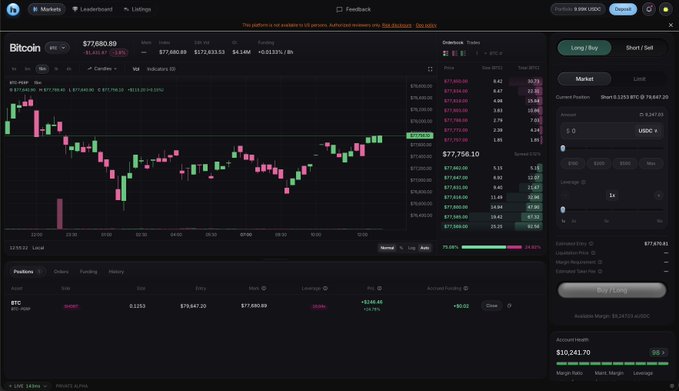Click the Leverage column info icon
Screen dimensions: 679x391
(x=325, y=288)
